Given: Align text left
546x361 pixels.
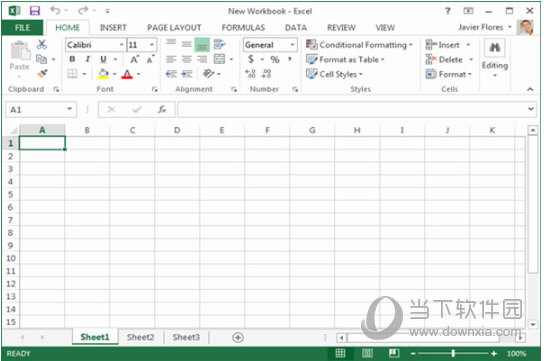Looking at the screenshot, I should [171, 59].
